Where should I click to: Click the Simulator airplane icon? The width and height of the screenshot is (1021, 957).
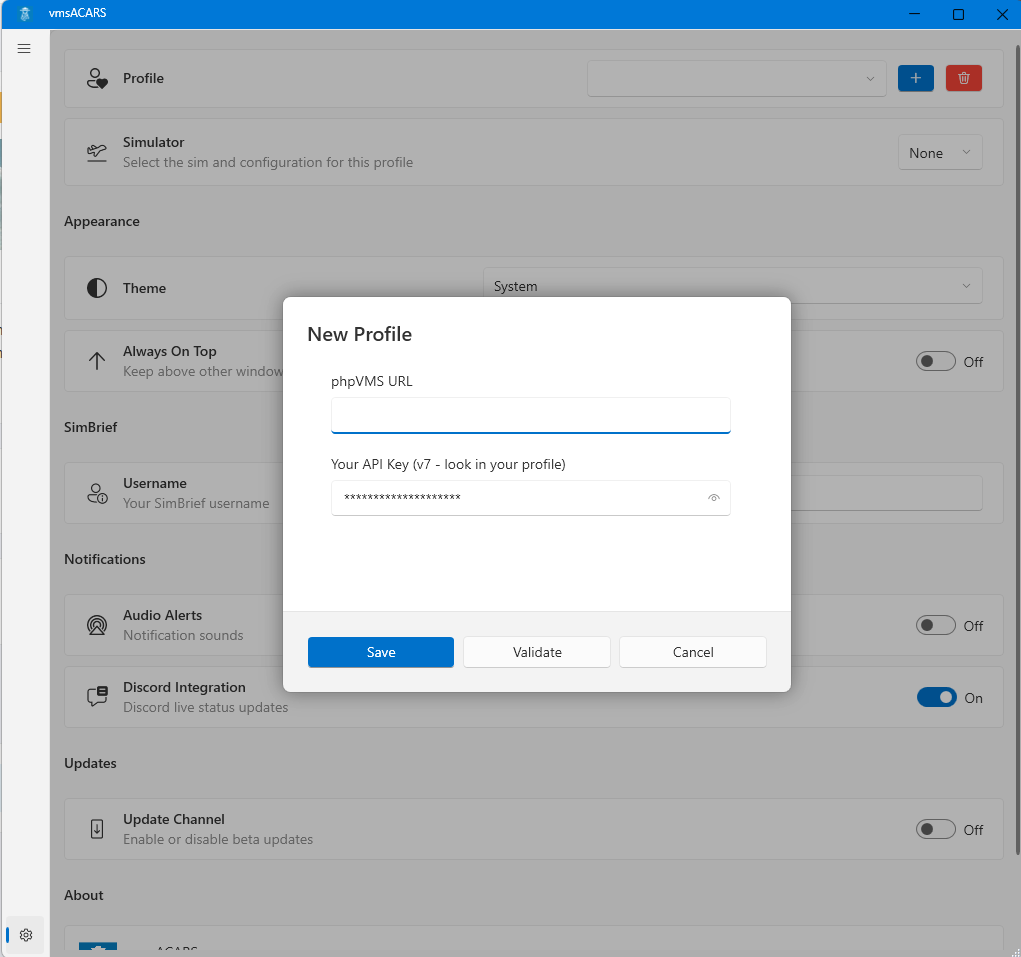(x=97, y=153)
